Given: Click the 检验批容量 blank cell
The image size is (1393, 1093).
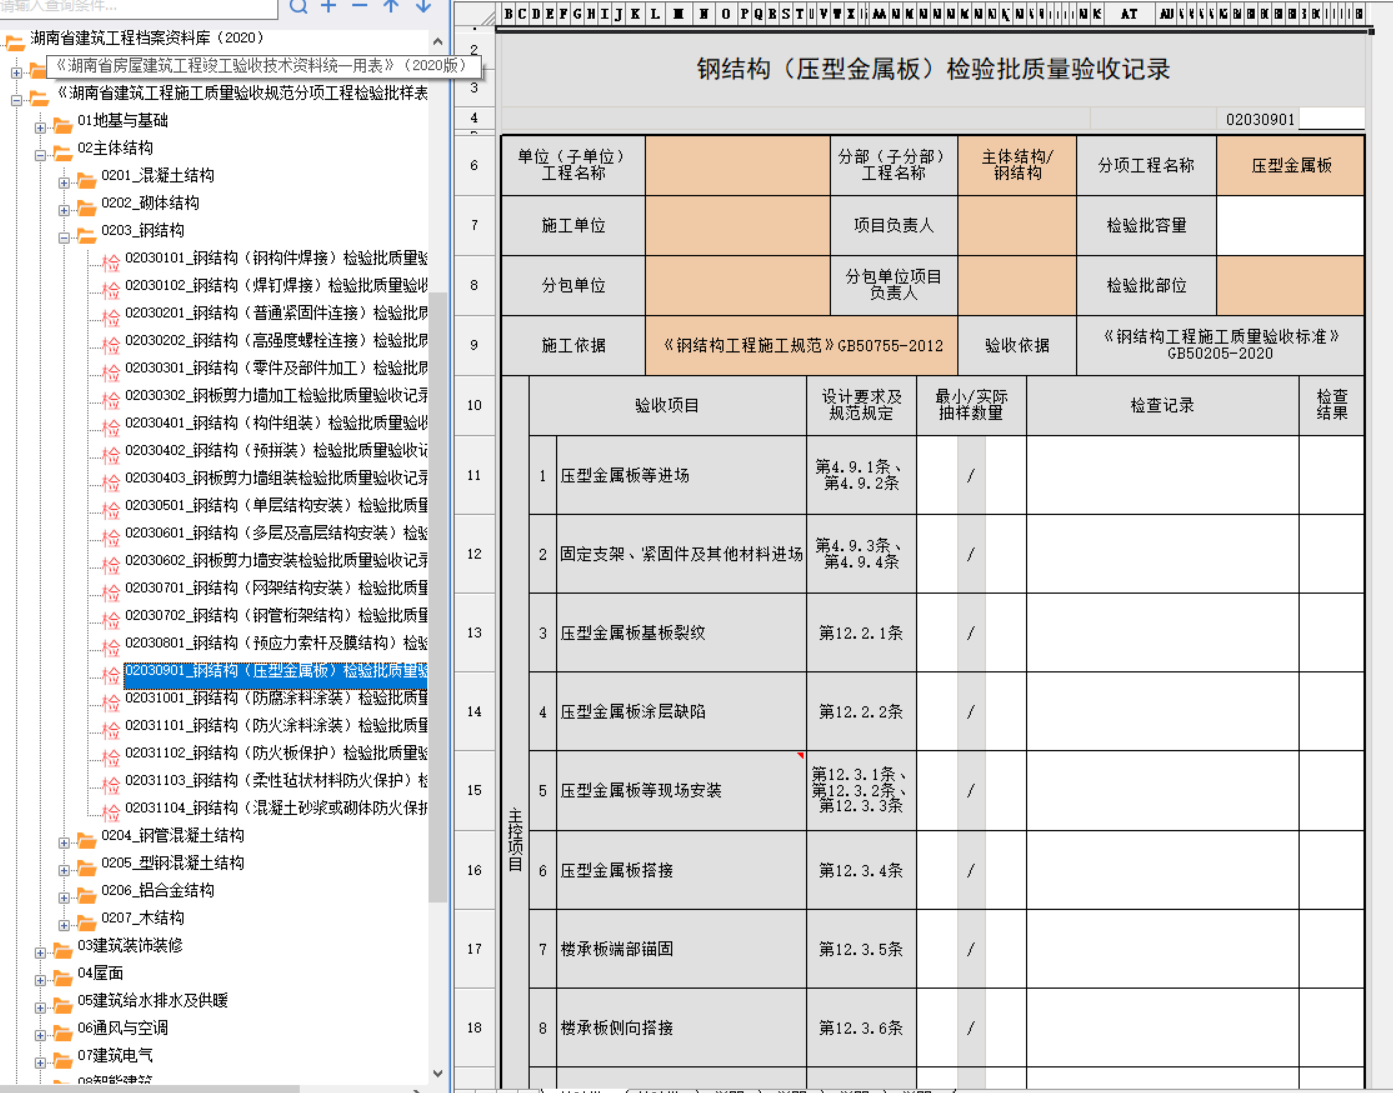Looking at the screenshot, I should [1290, 225].
